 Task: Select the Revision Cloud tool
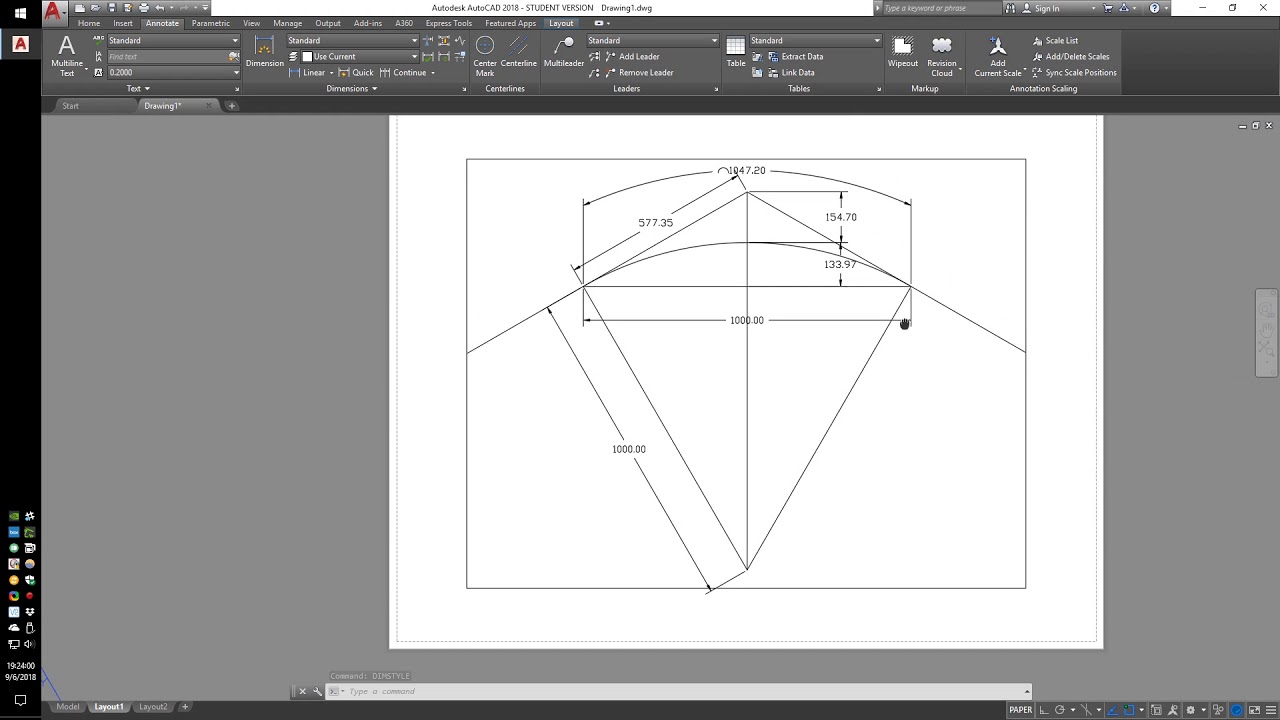click(942, 56)
